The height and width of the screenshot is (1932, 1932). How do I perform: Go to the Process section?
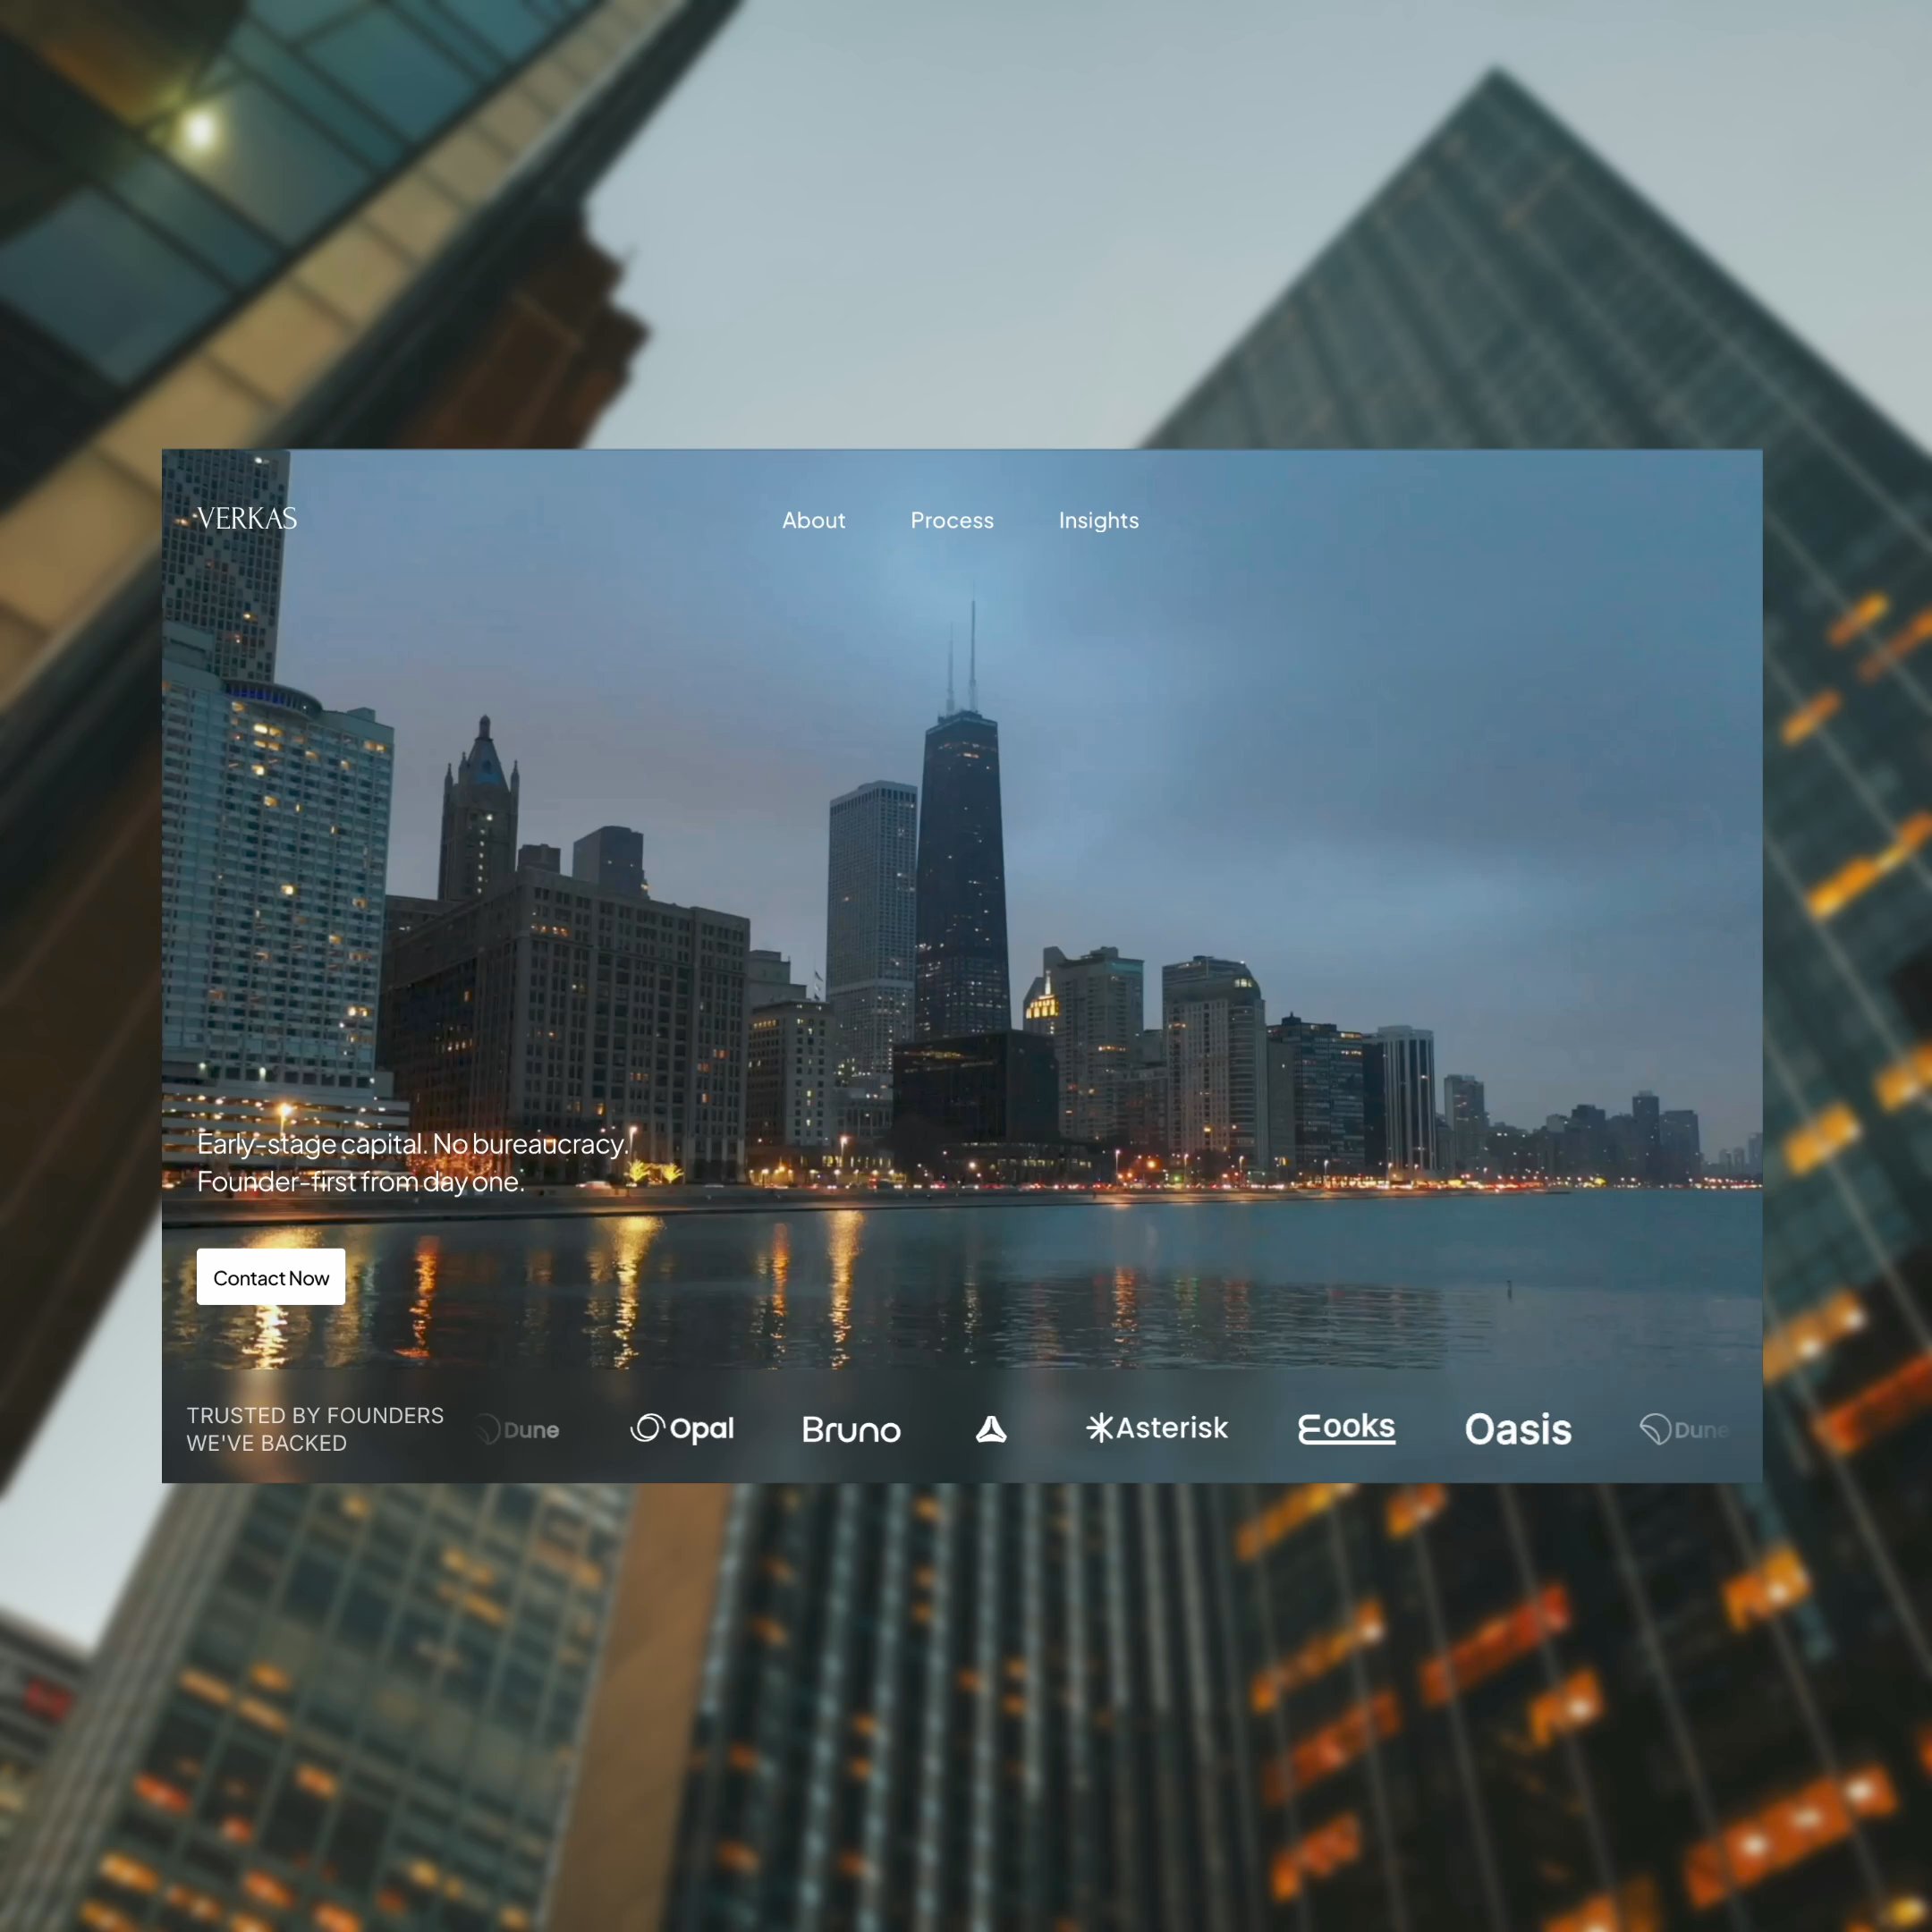coord(951,520)
